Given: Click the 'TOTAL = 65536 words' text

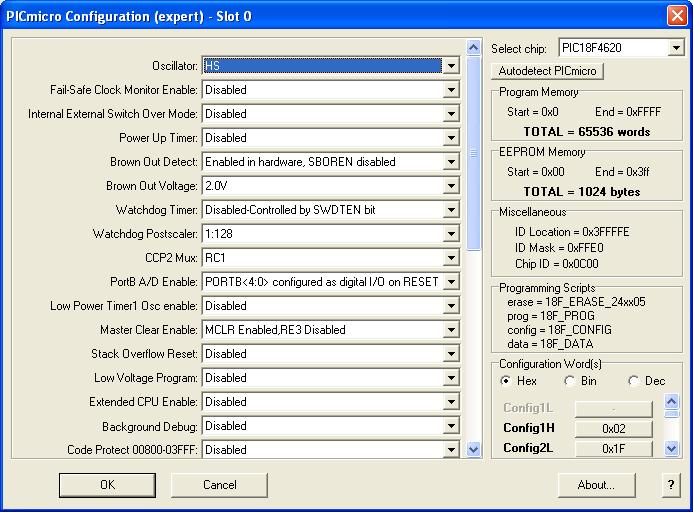Looking at the screenshot, I should [586, 132].
